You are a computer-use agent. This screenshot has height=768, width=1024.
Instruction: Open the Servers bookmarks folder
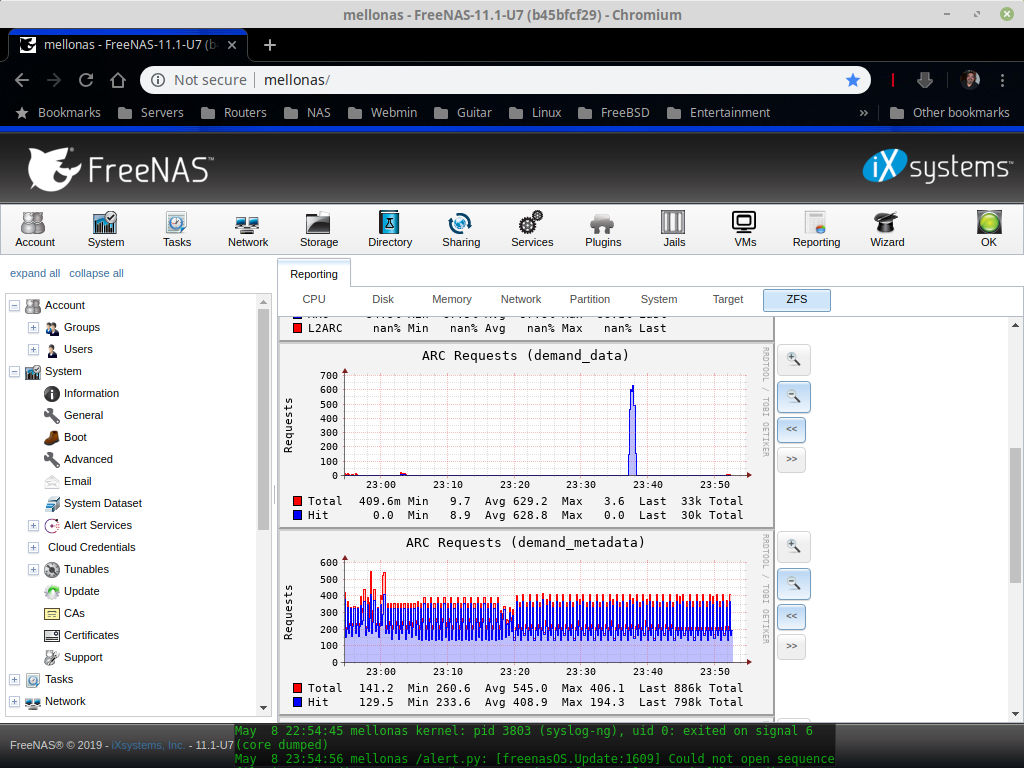point(151,113)
